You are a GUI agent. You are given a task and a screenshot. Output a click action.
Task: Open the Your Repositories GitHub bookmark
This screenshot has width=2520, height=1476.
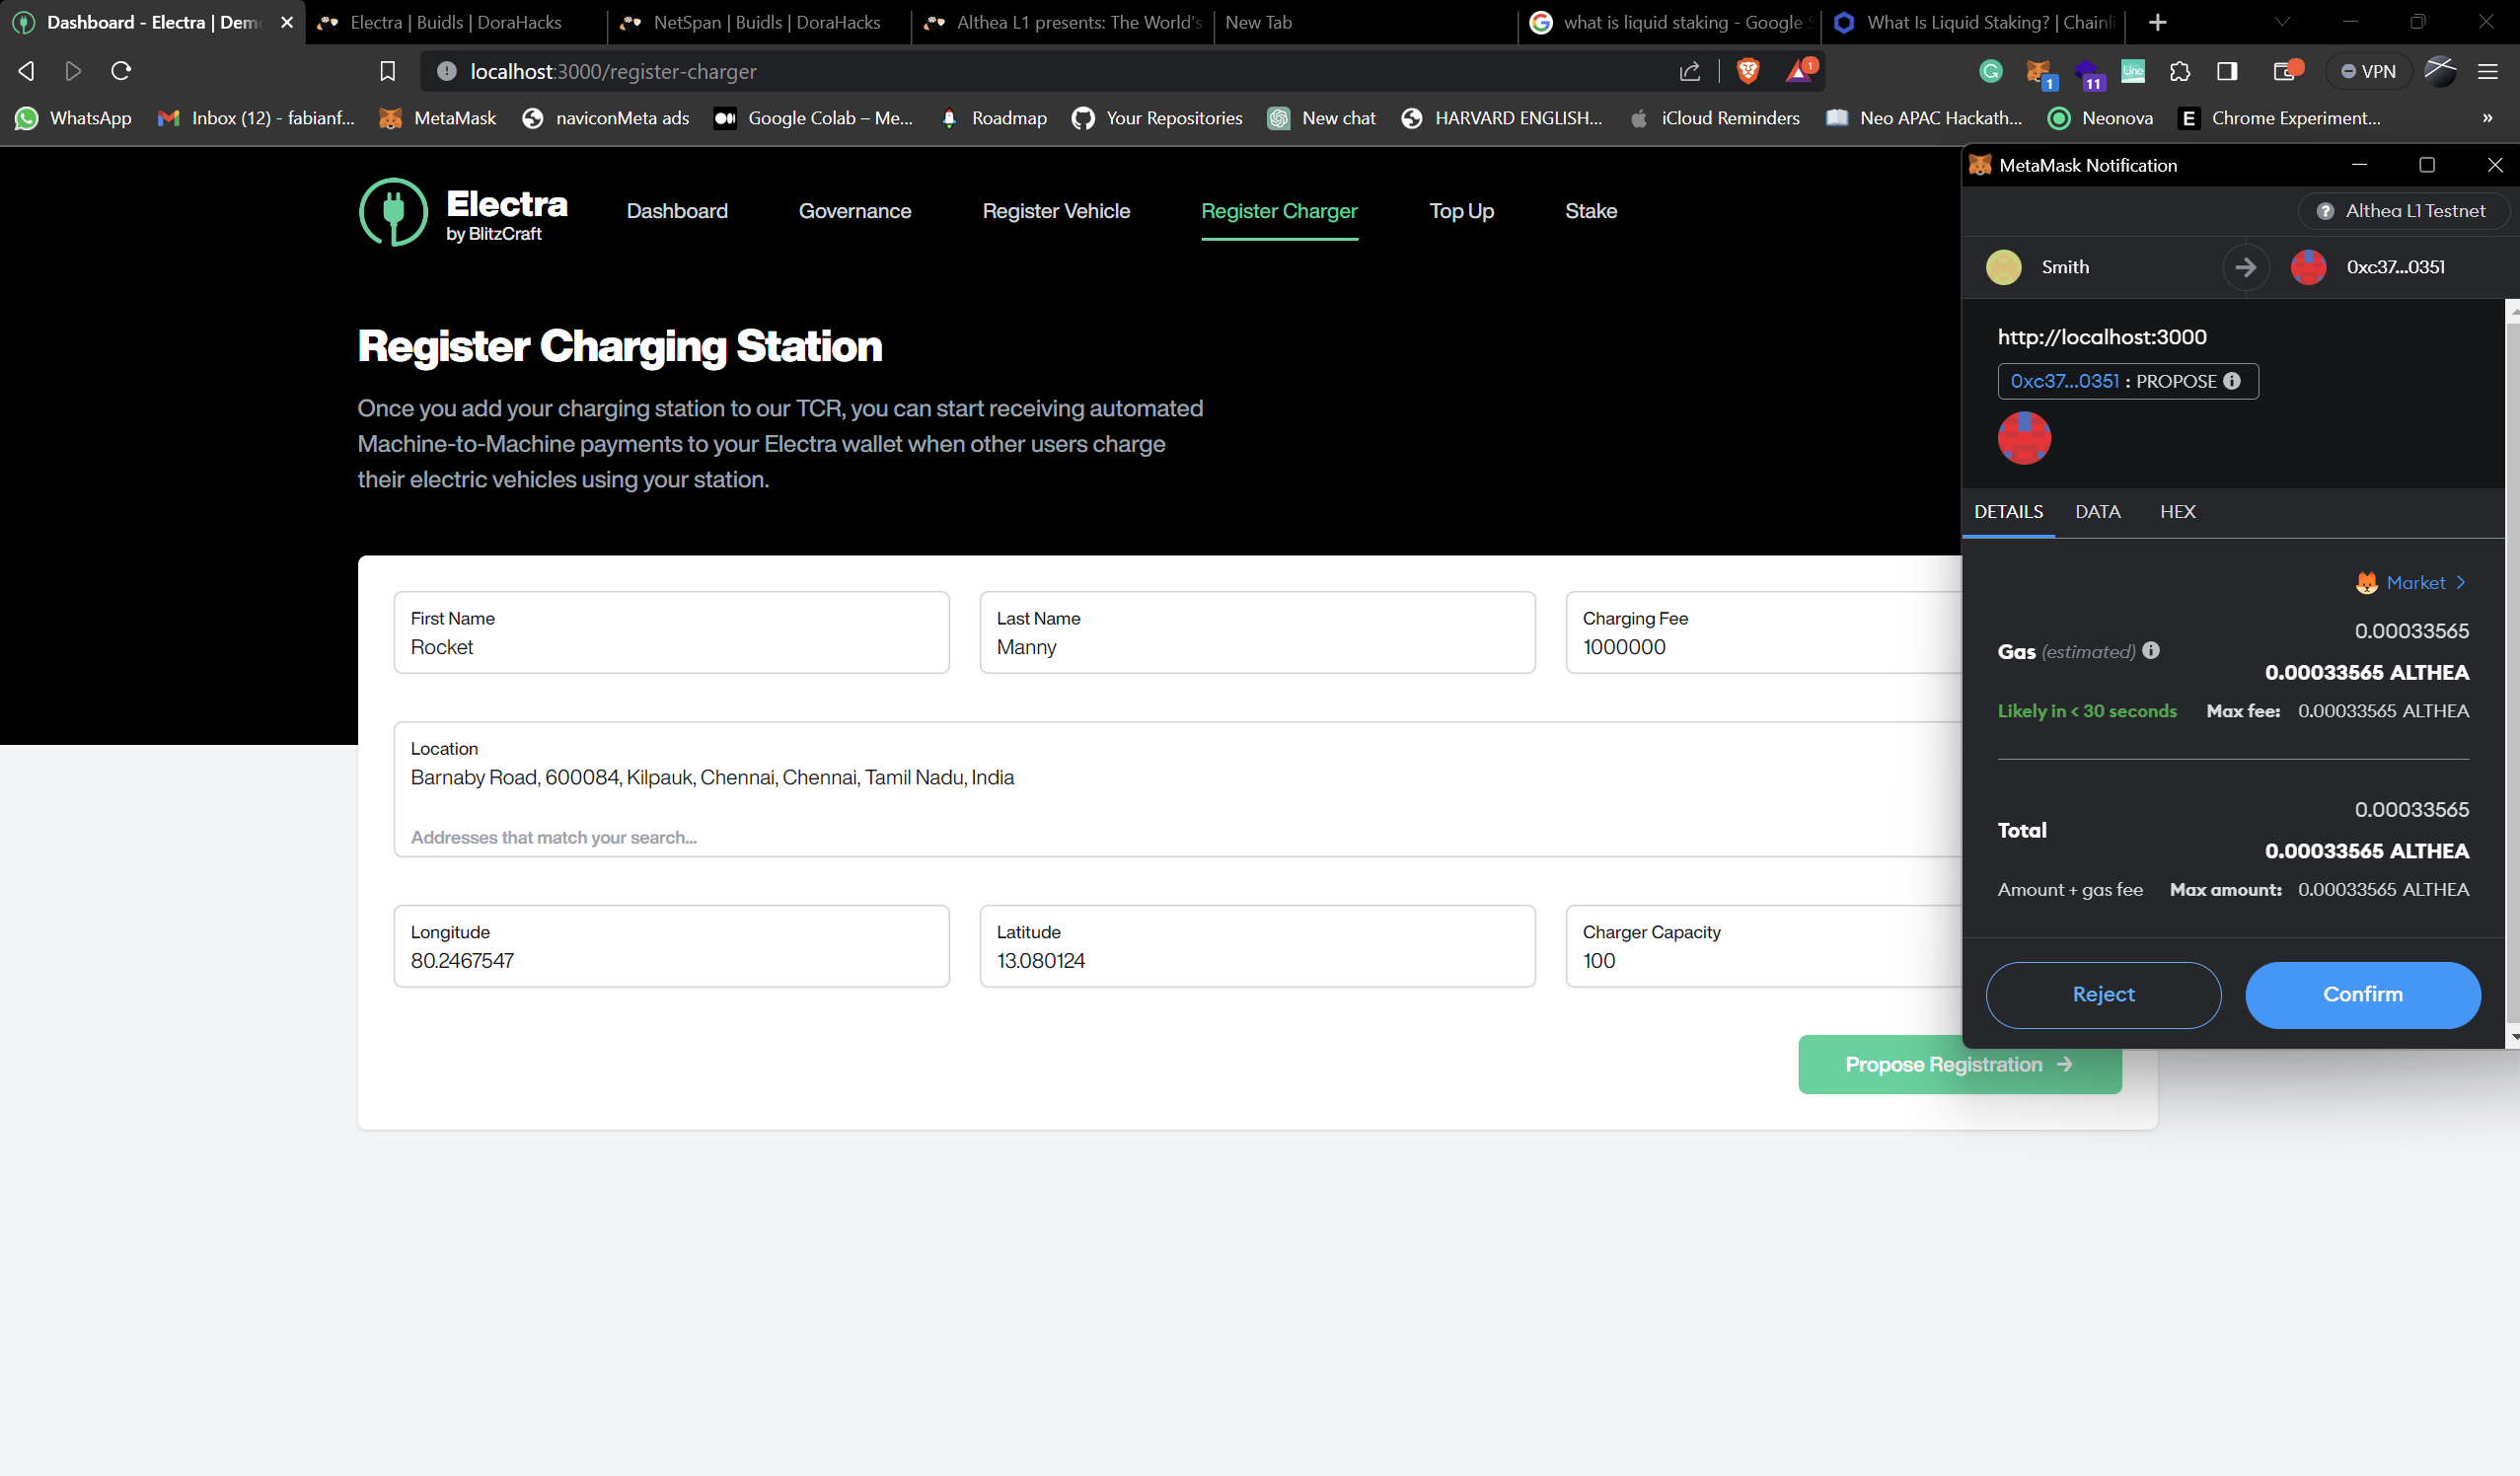point(1157,118)
